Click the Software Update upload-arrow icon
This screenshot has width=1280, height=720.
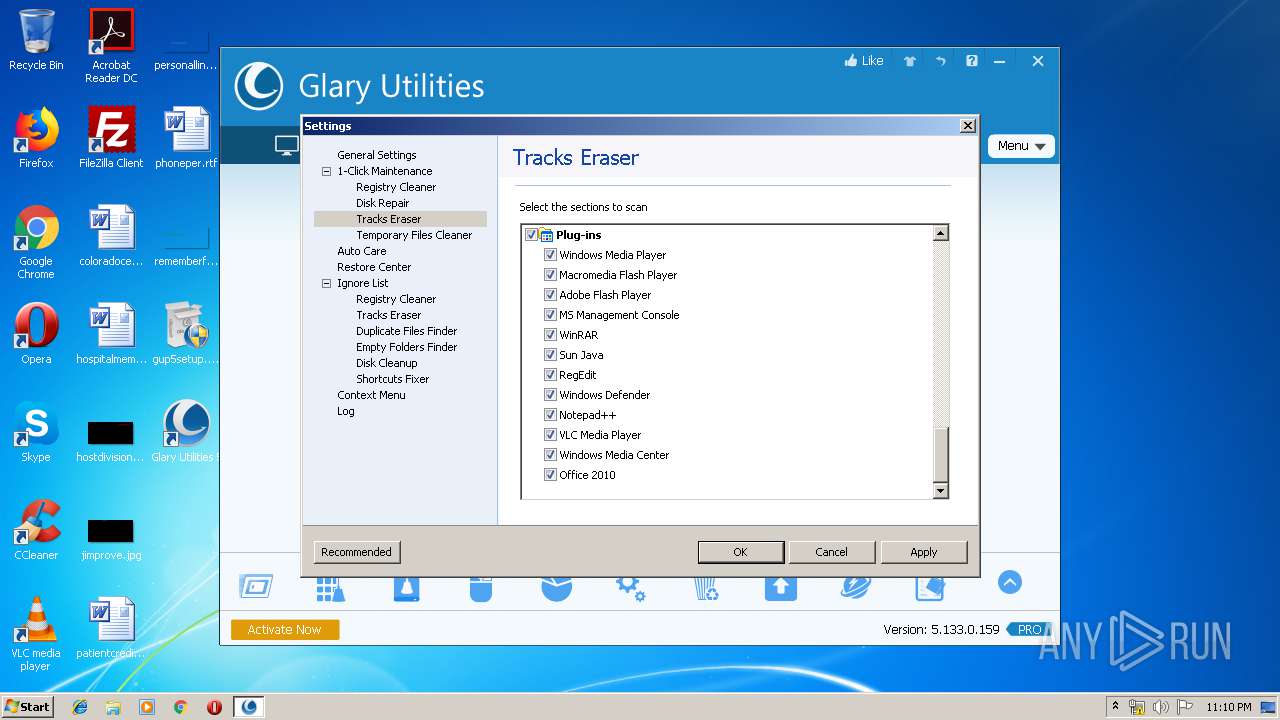(x=781, y=587)
